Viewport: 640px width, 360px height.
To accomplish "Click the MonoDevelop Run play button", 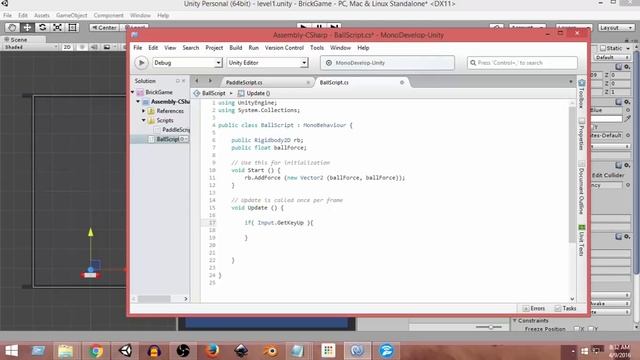I will tap(141, 63).
